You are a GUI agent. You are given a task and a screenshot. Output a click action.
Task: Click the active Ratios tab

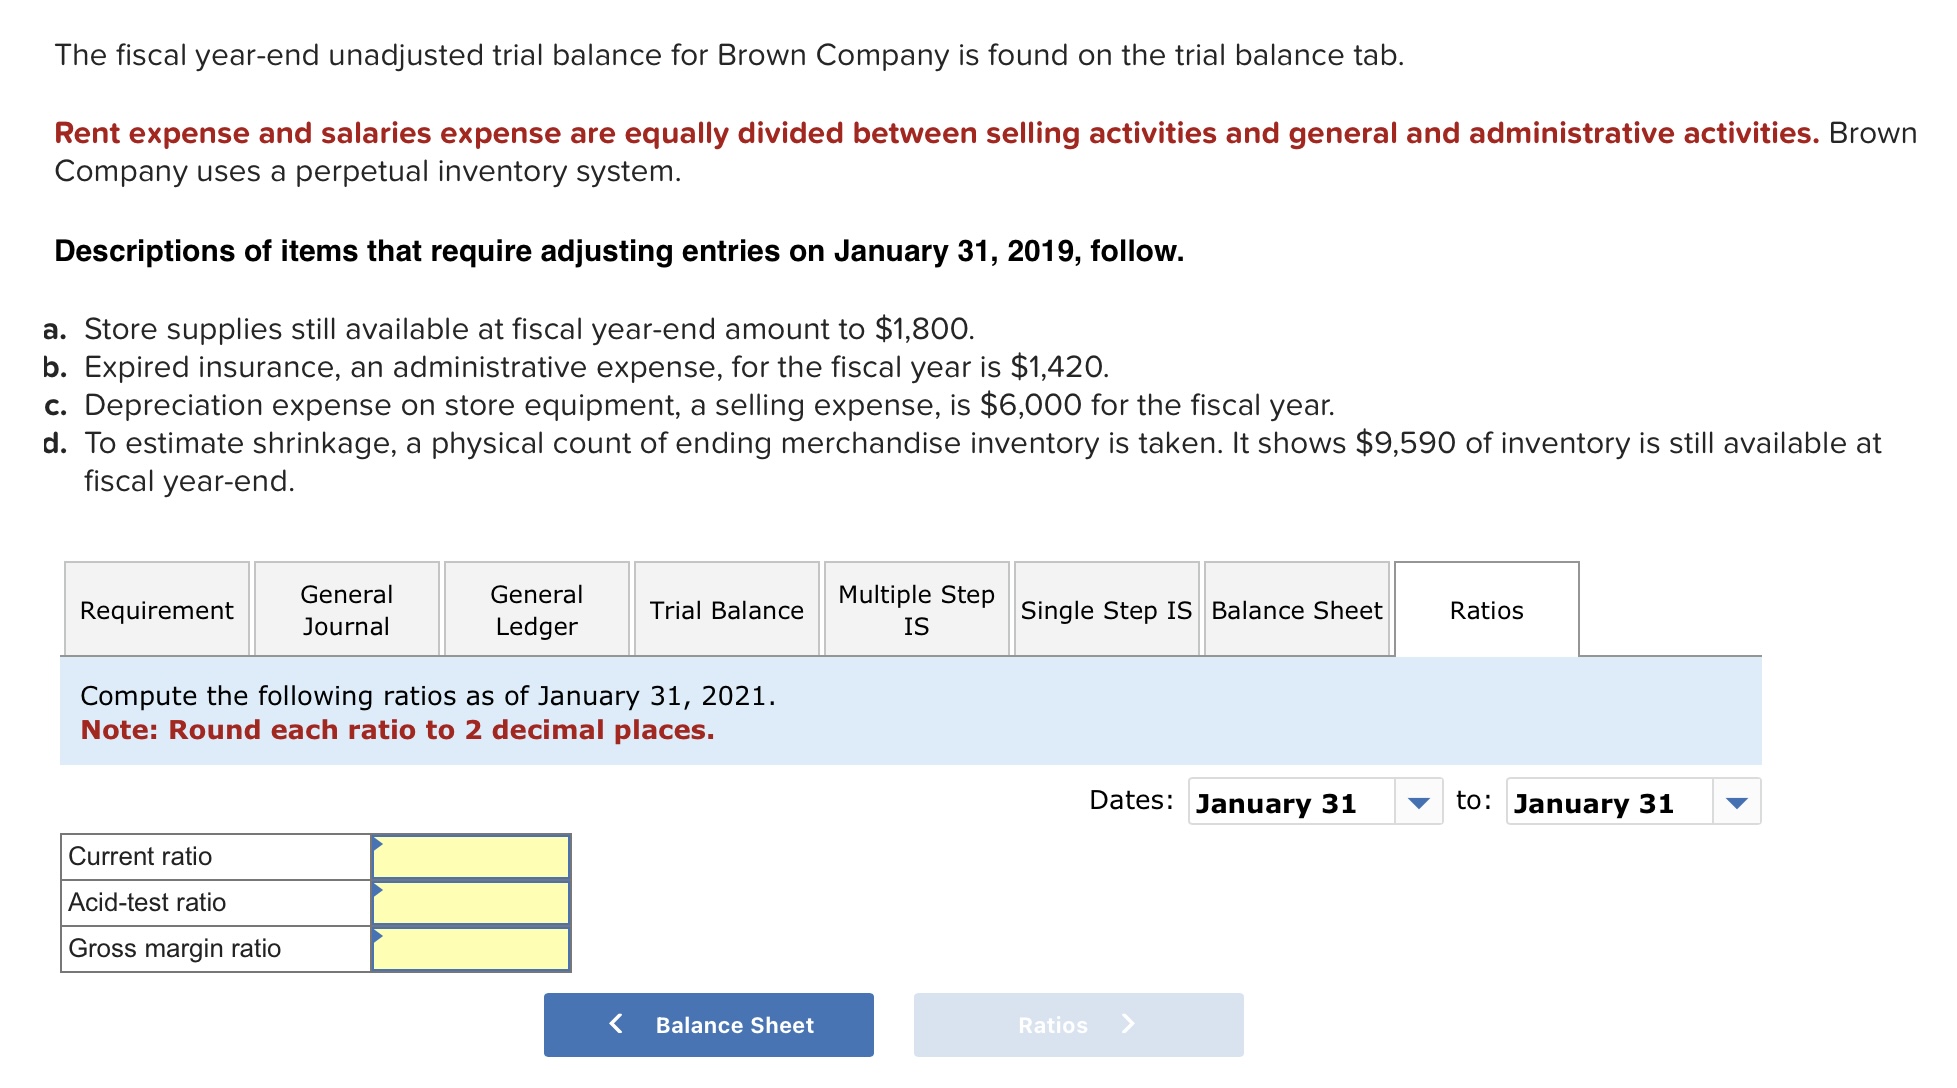(1486, 609)
